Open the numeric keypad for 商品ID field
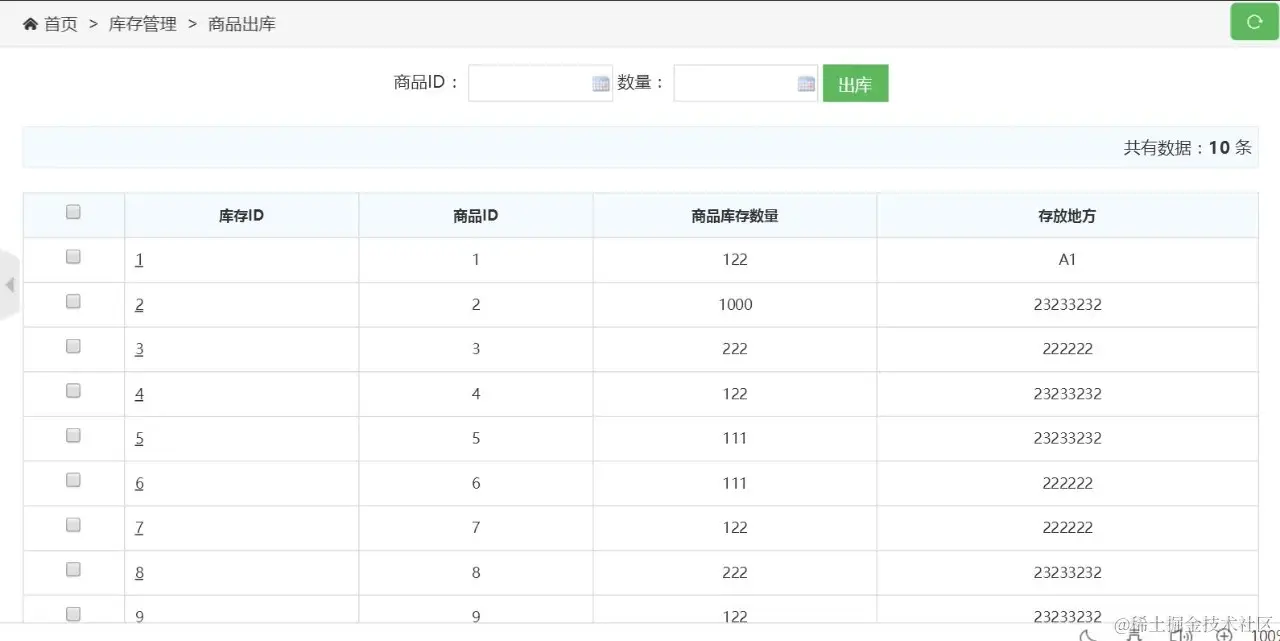 pos(601,83)
